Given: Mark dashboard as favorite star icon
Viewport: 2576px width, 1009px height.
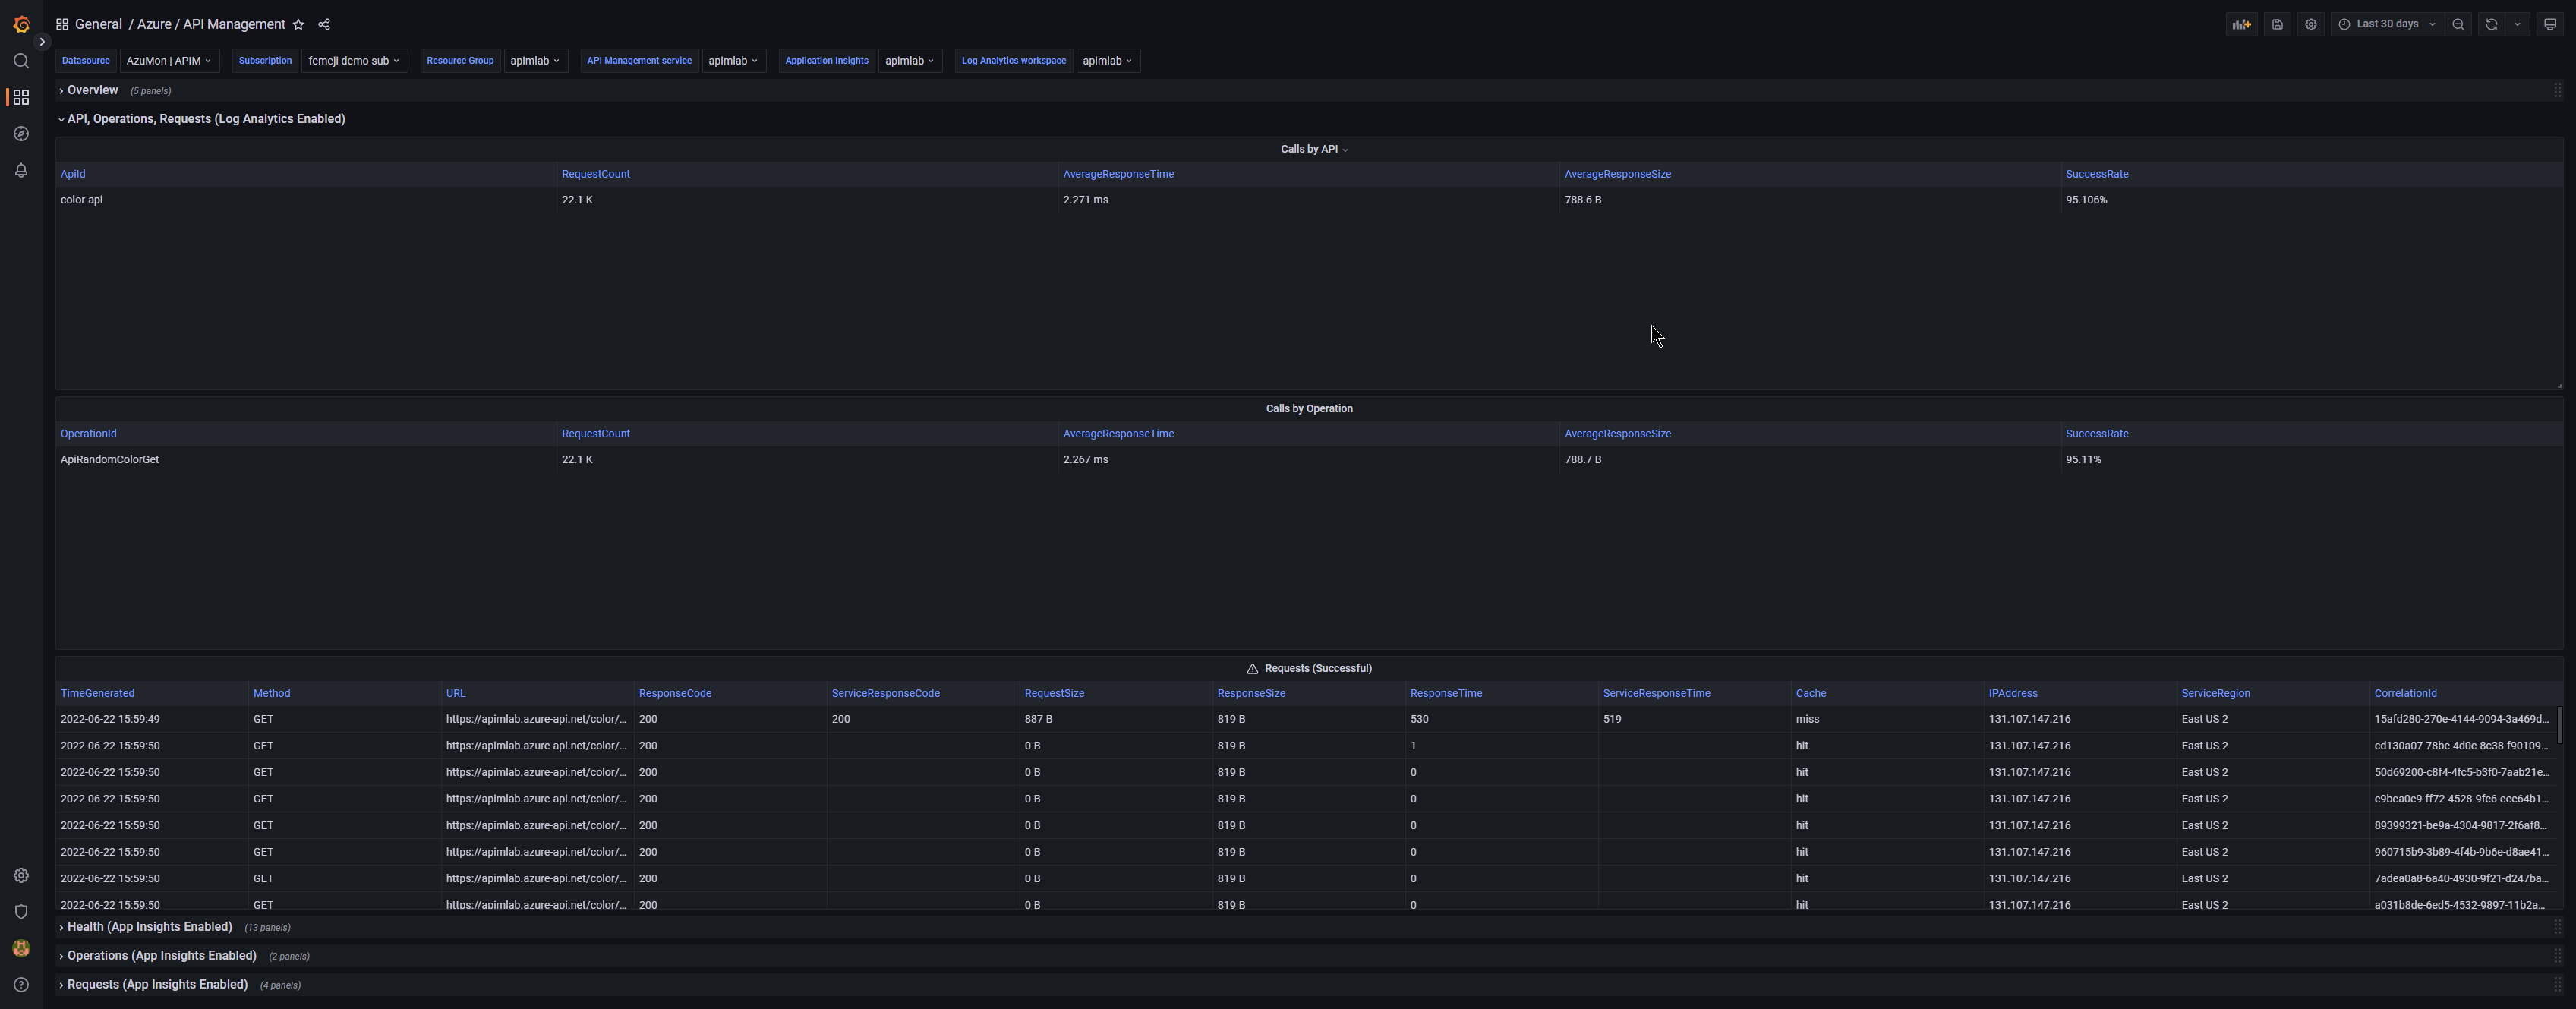Looking at the screenshot, I should 298,24.
